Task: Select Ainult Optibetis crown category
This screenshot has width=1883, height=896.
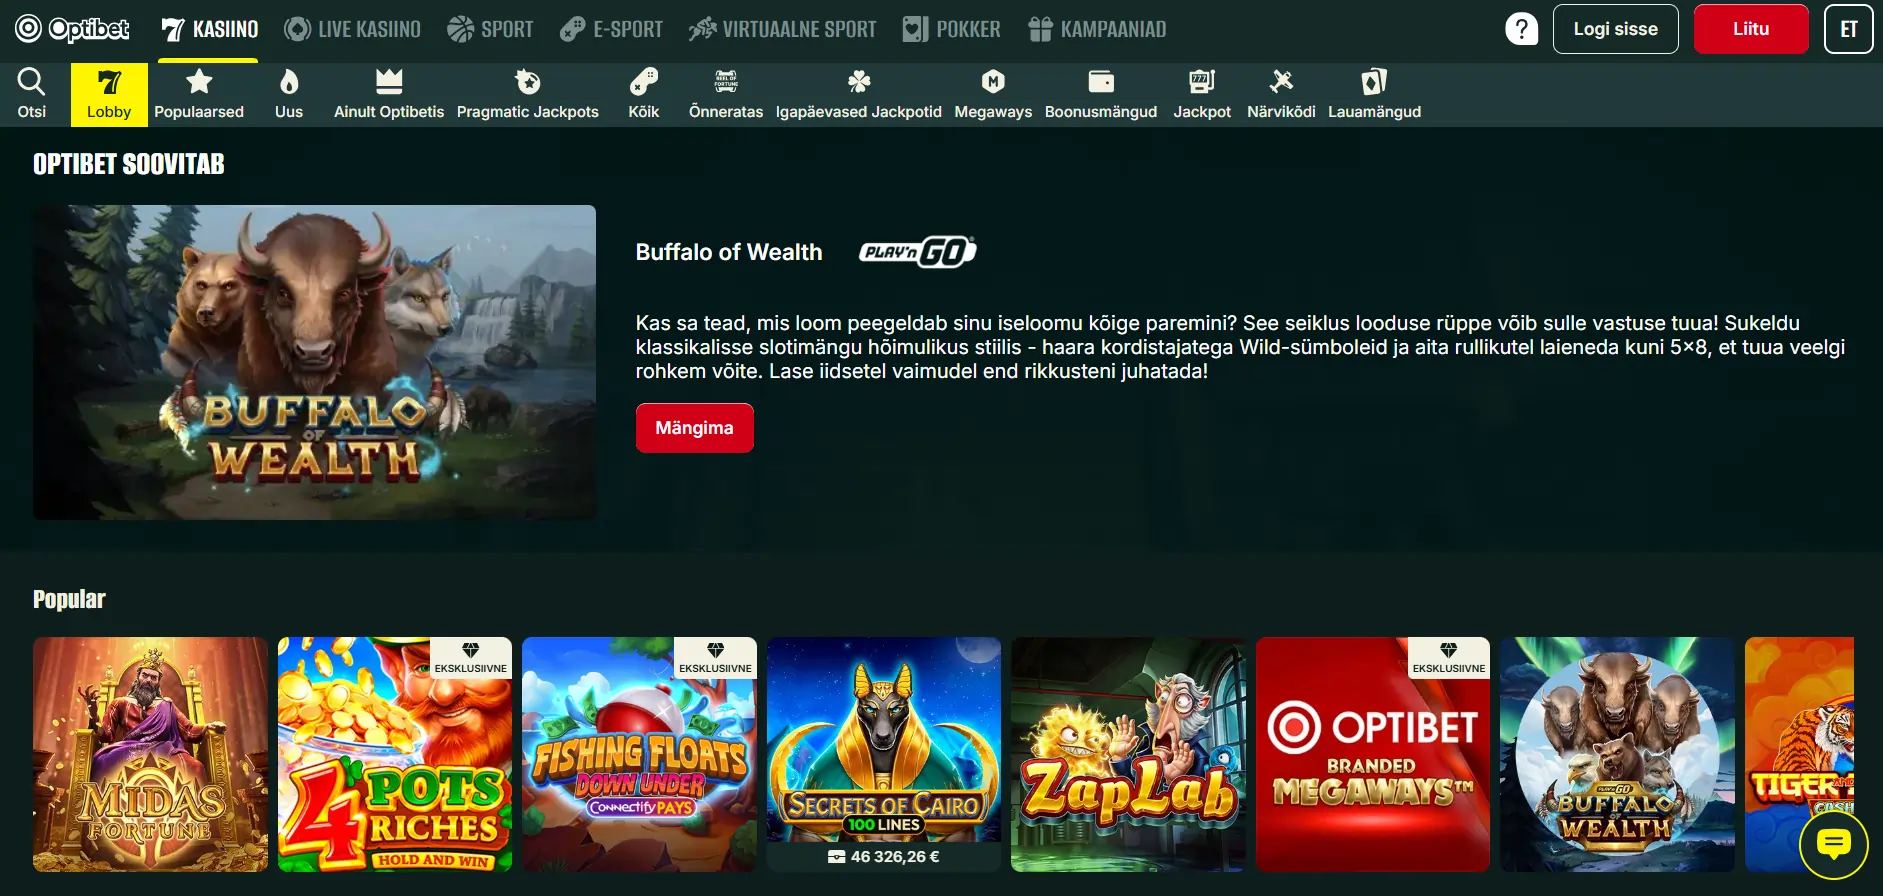Action: (389, 94)
